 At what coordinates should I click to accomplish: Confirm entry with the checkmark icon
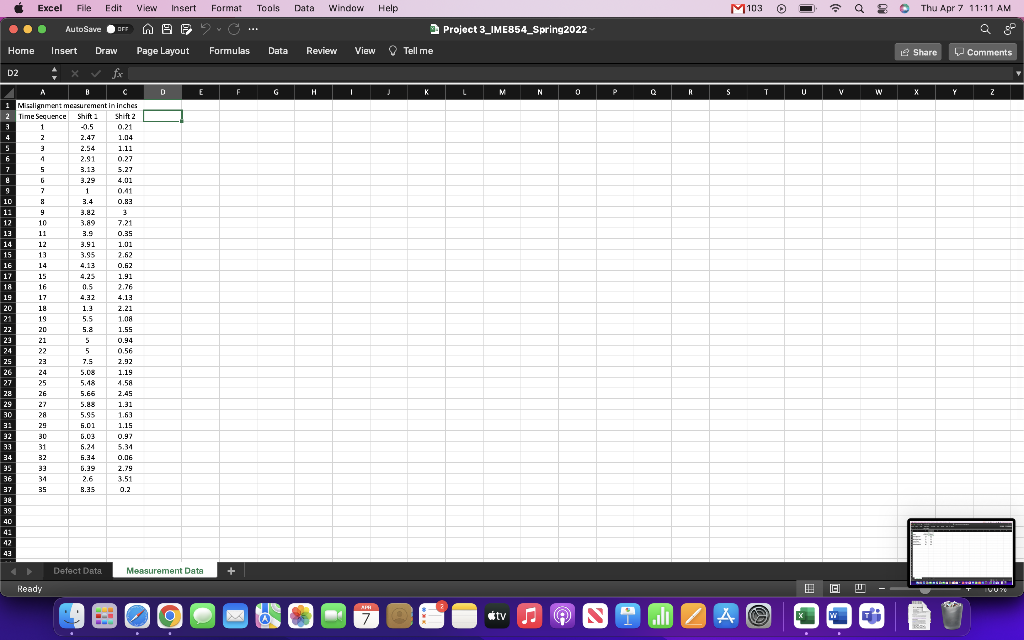tap(96, 73)
